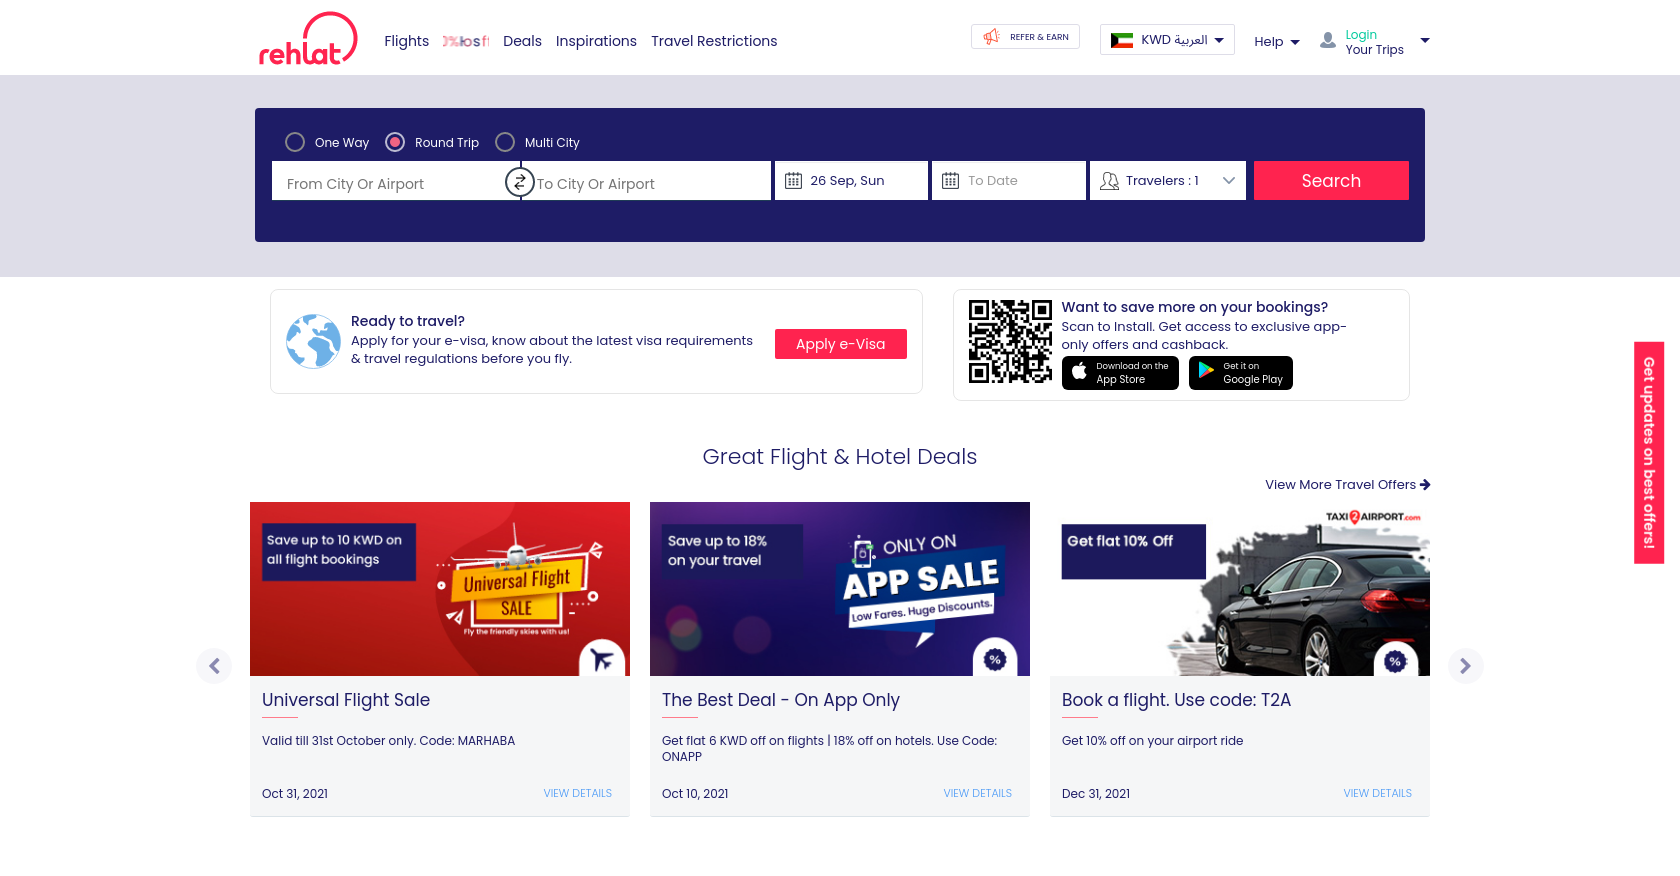This screenshot has width=1680, height=876.
Task: Select the Multi City radio button
Action: [x=505, y=142]
